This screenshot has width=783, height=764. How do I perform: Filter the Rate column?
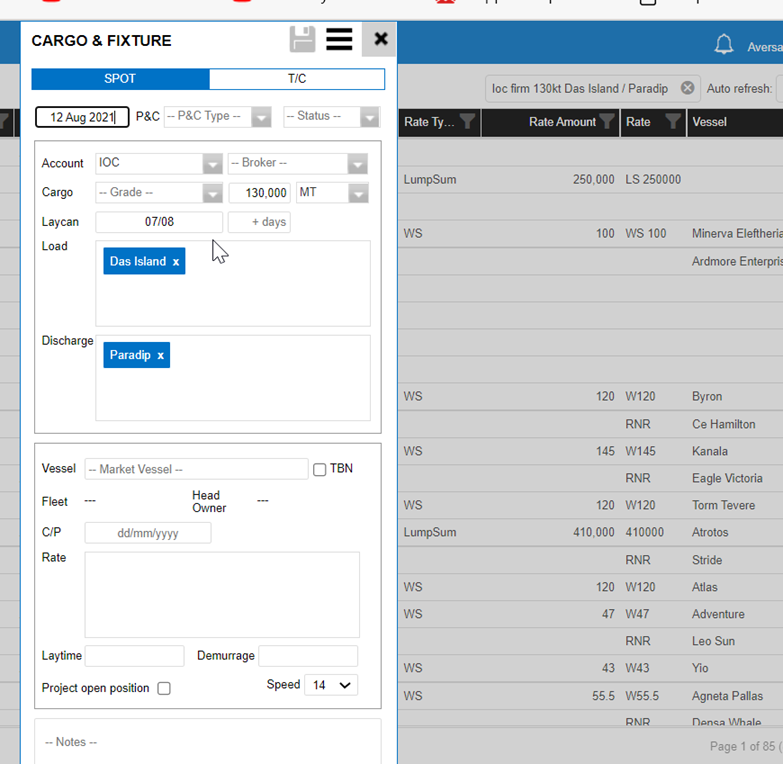[673, 122]
